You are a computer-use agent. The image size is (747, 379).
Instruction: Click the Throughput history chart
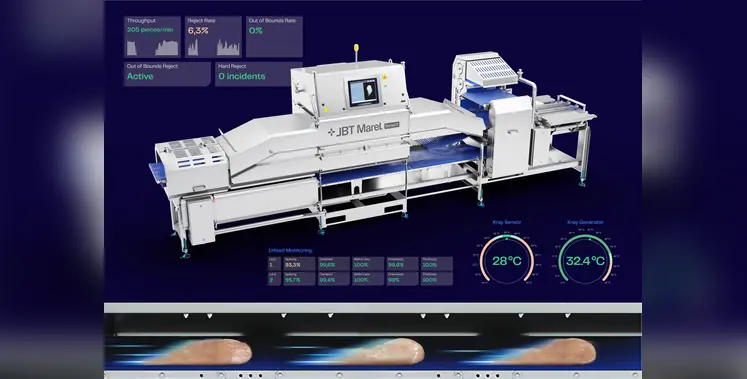click(x=152, y=48)
